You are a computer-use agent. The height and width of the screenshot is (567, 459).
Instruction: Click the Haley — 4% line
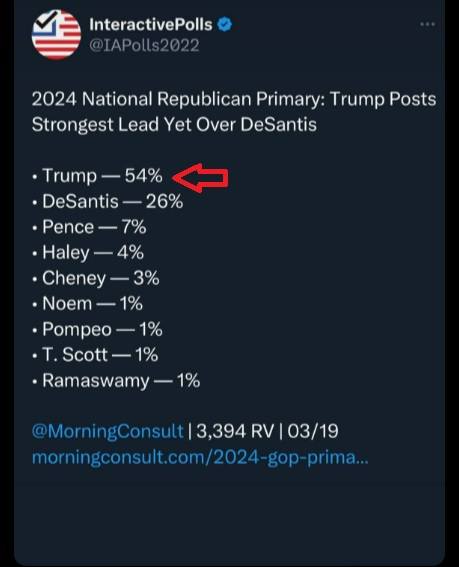coord(88,252)
